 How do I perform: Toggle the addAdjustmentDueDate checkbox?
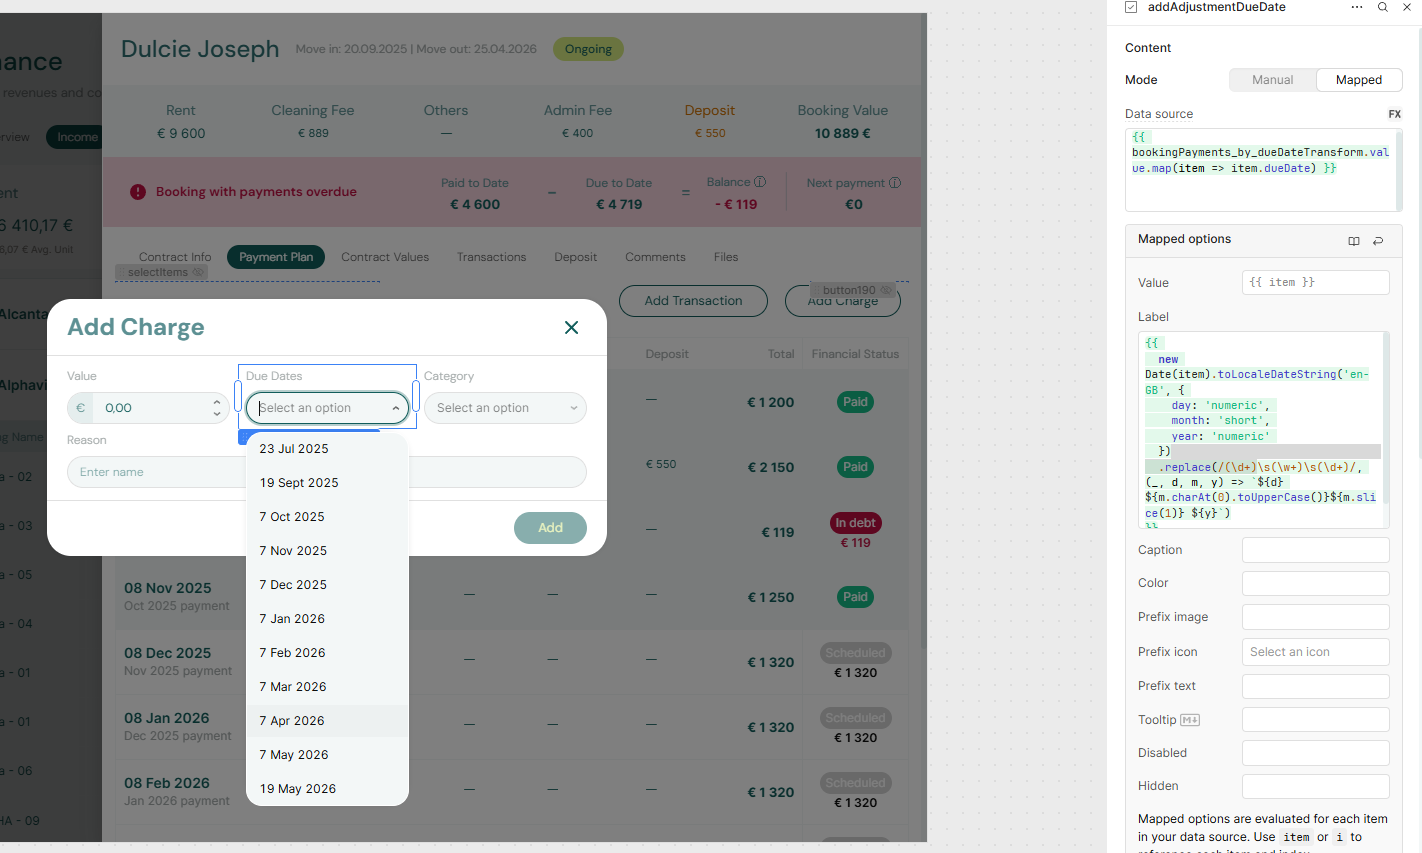[x=1130, y=7]
